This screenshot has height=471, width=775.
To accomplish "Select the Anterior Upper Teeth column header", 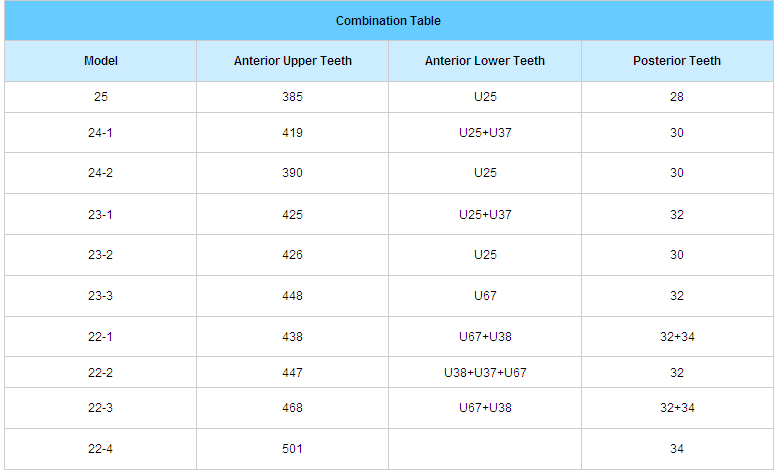I will click(x=293, y=61).
